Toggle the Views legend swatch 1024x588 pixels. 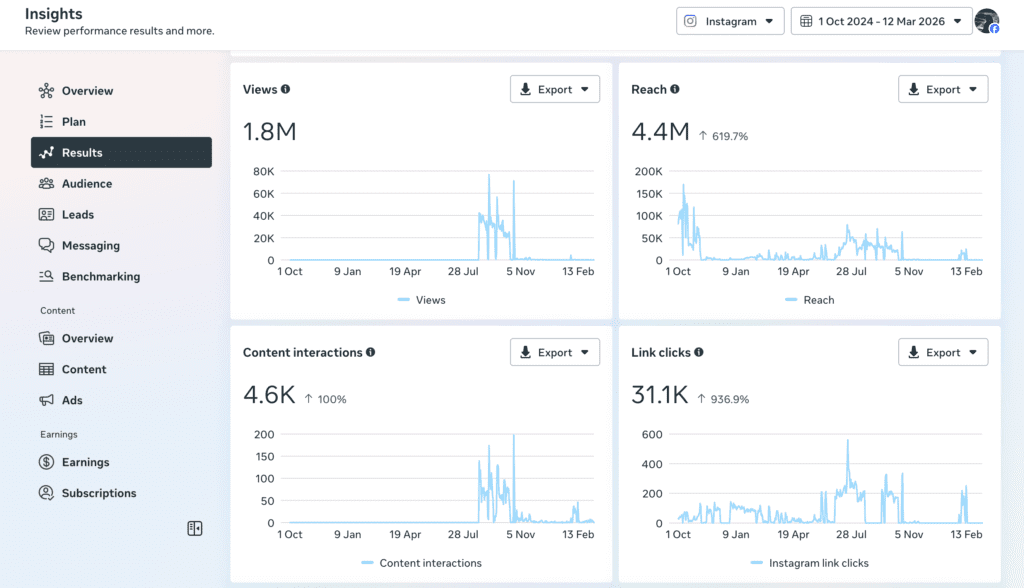tap(404, 300)
